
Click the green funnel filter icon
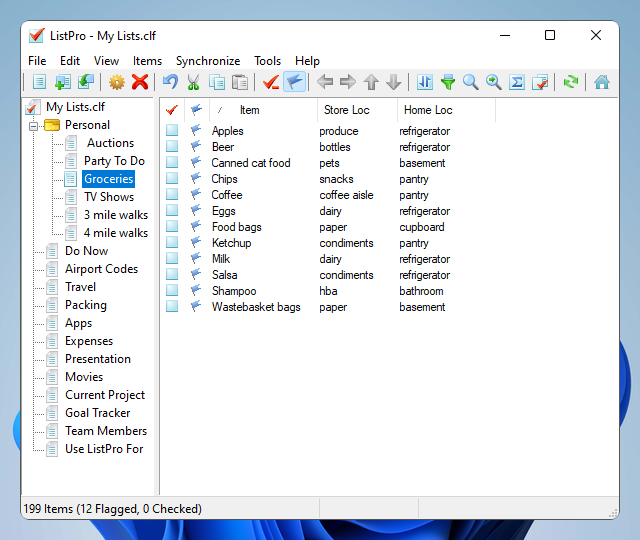click(x=448, y=82)
